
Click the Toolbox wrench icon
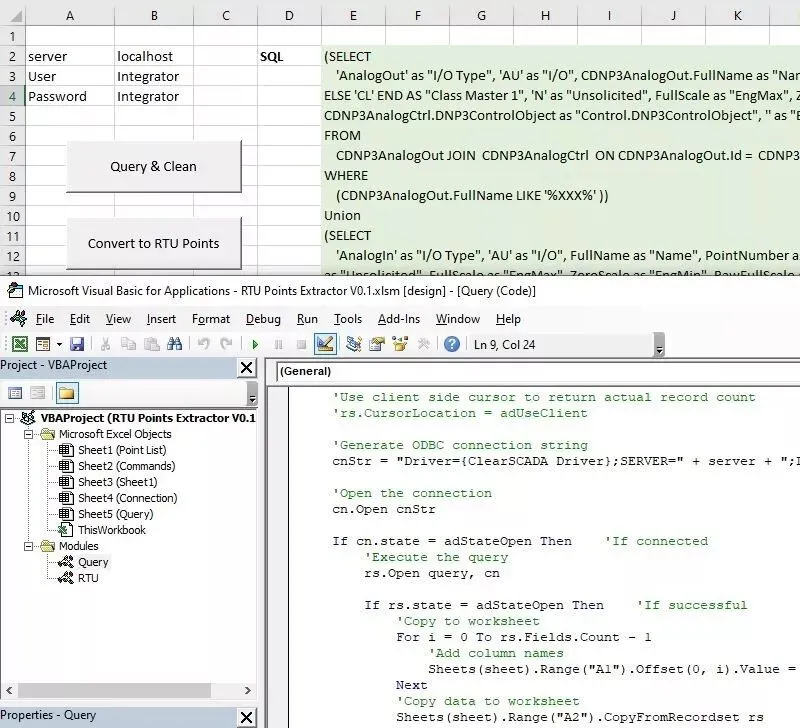point(423,344)
